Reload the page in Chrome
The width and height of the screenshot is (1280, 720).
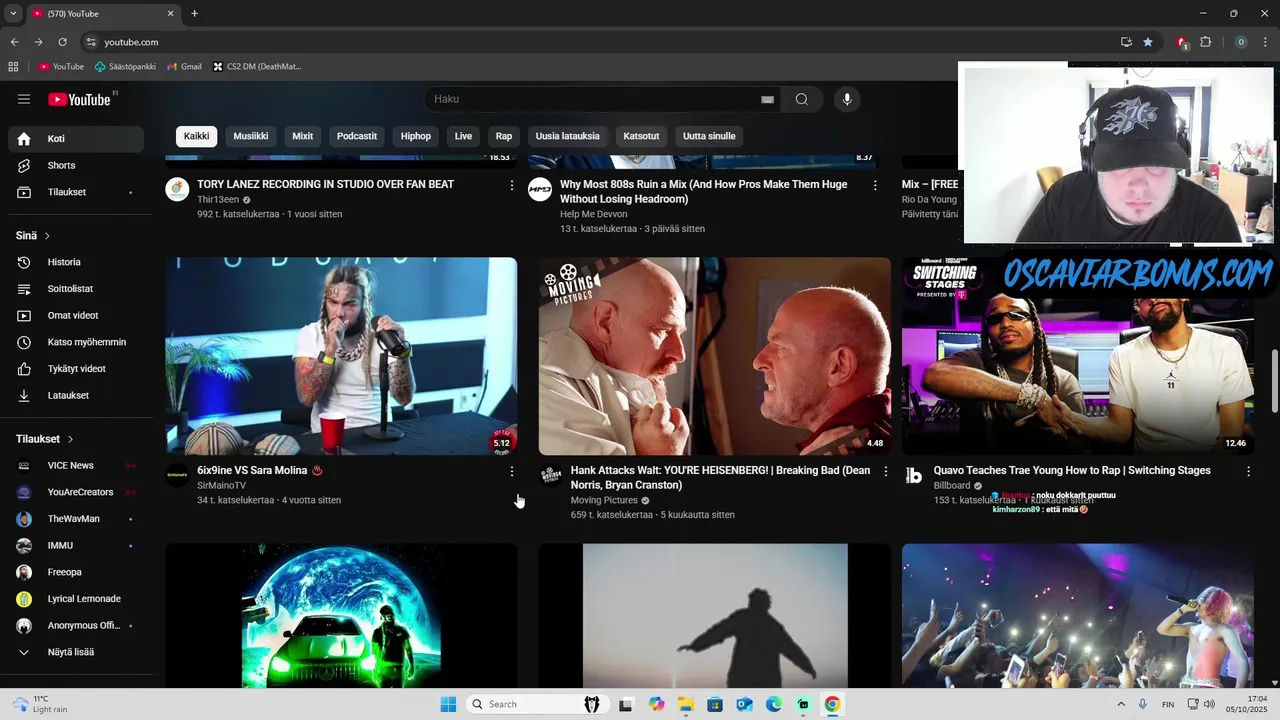62,42
